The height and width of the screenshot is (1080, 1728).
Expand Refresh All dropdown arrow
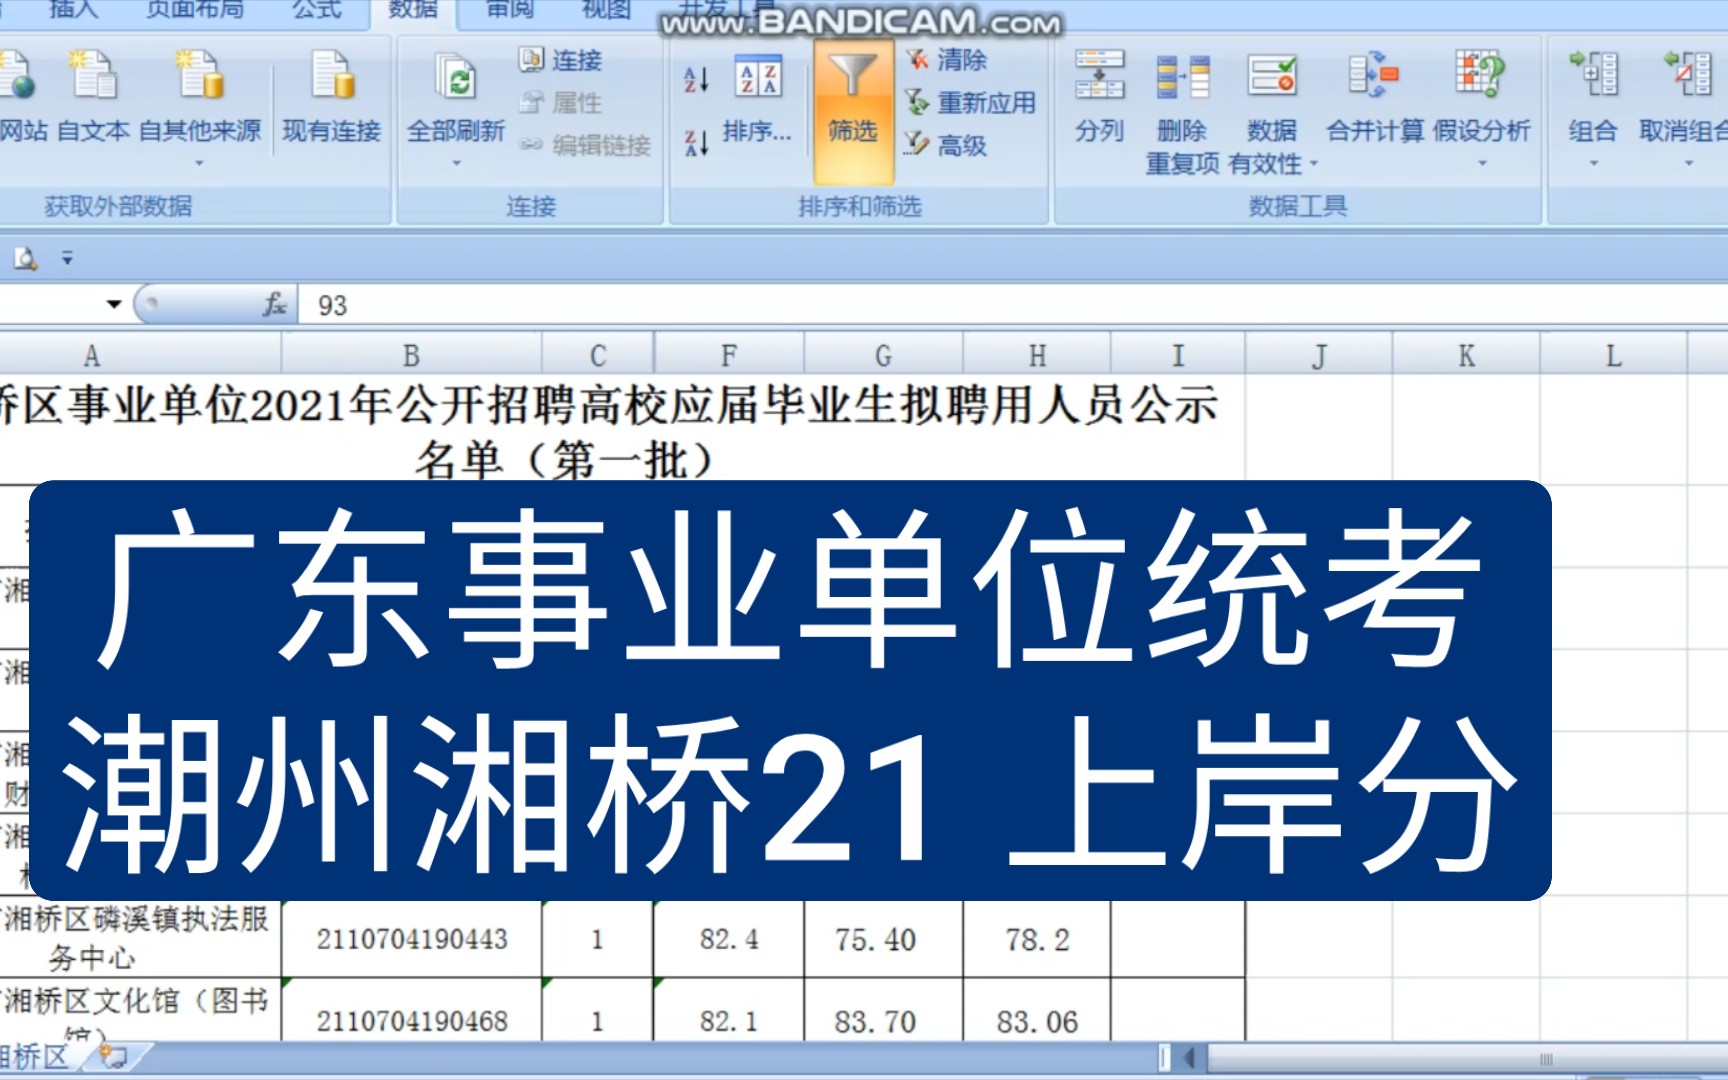(456, 163)
